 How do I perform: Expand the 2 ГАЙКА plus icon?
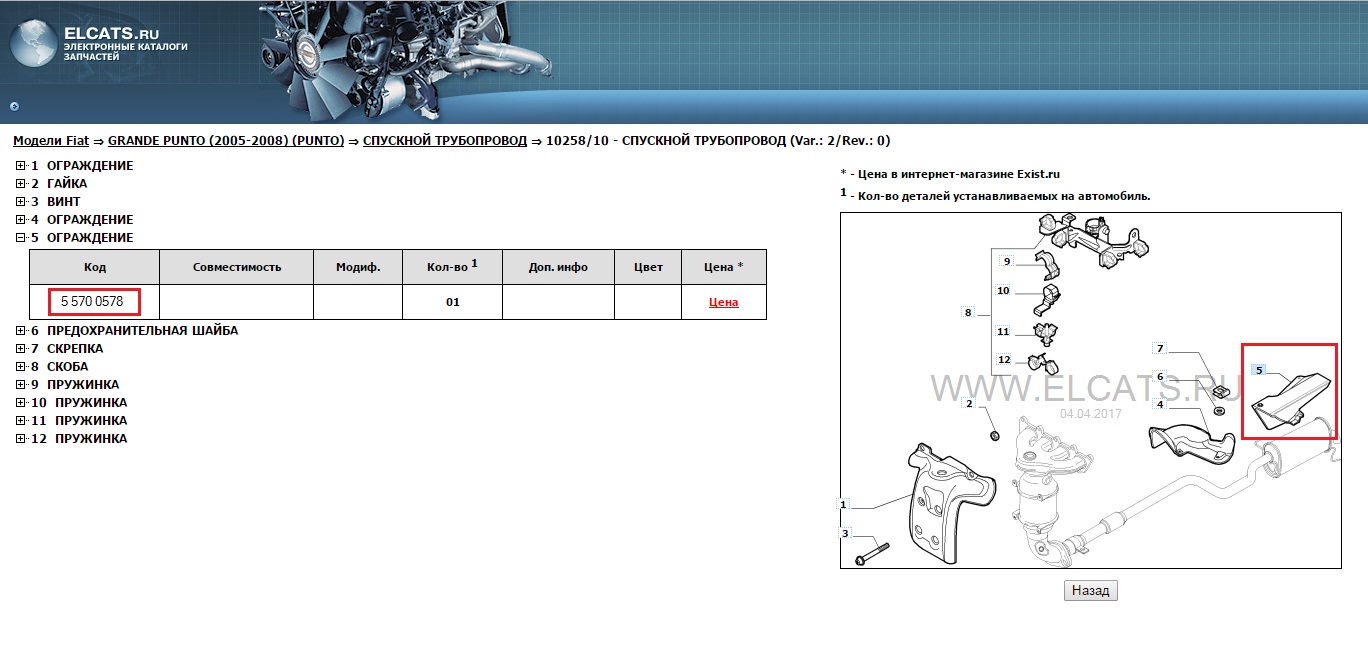click(21, 184)
